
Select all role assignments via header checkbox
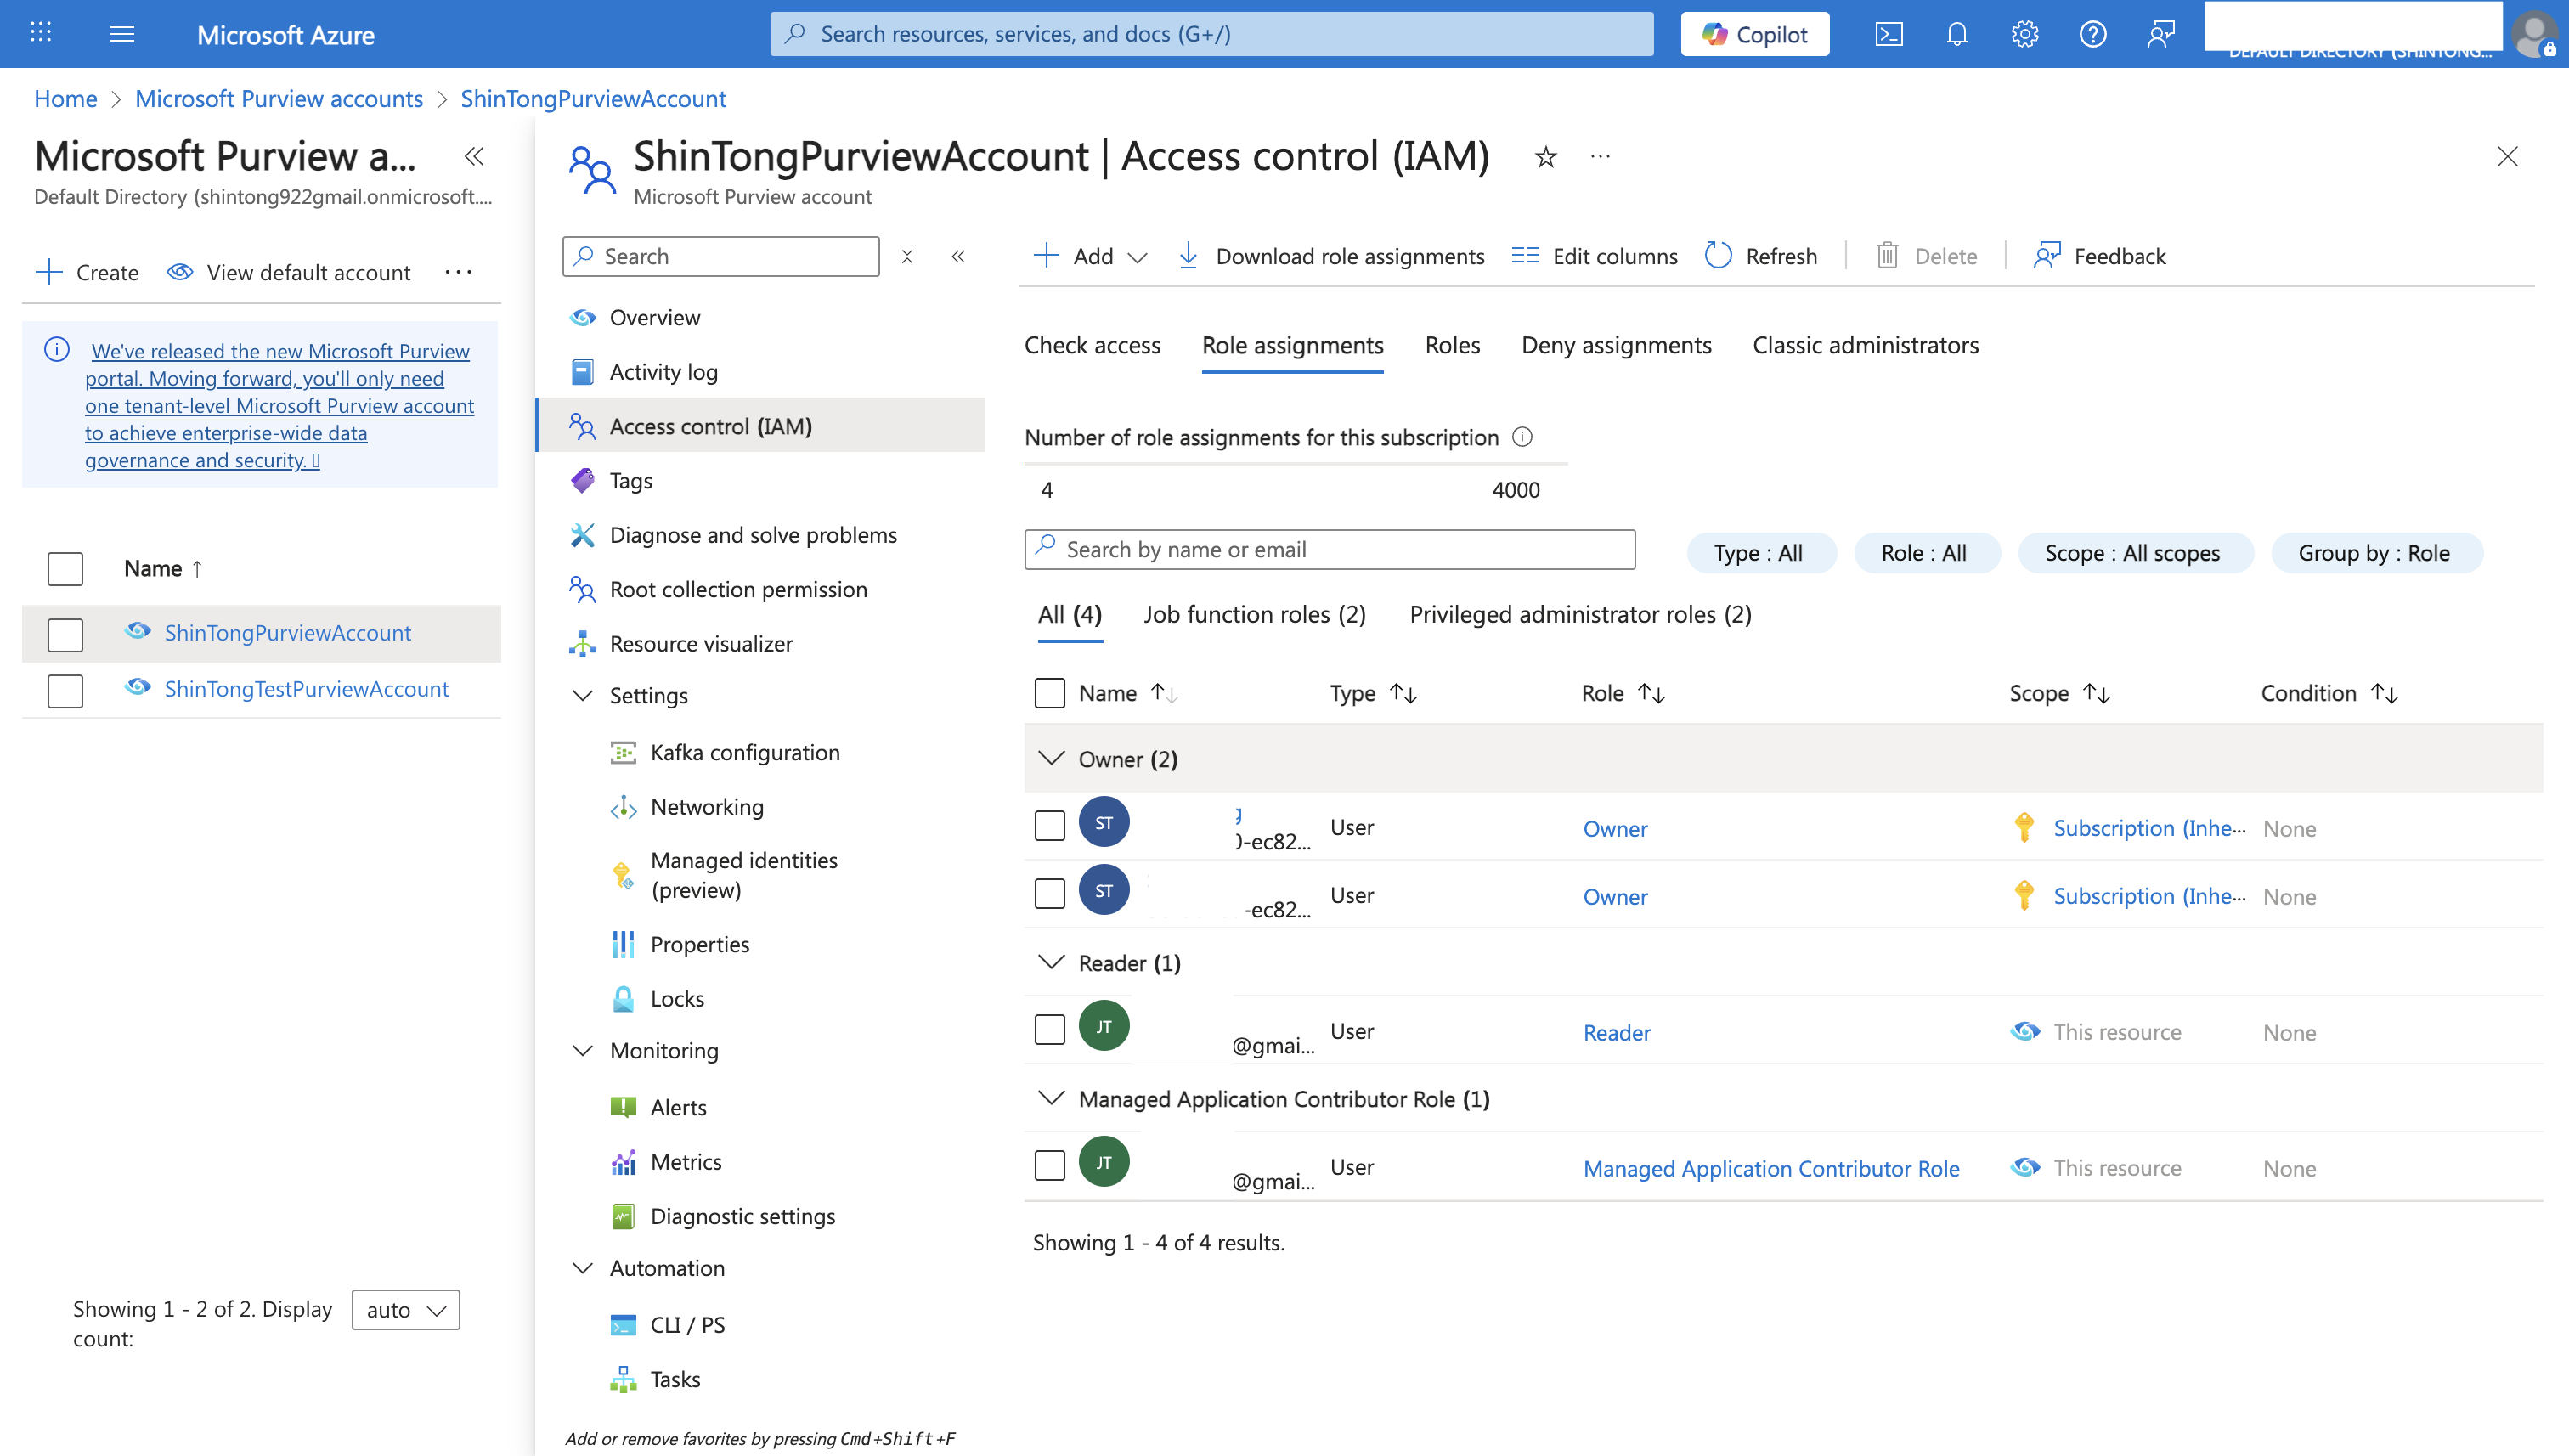[x=1049, y=692]
